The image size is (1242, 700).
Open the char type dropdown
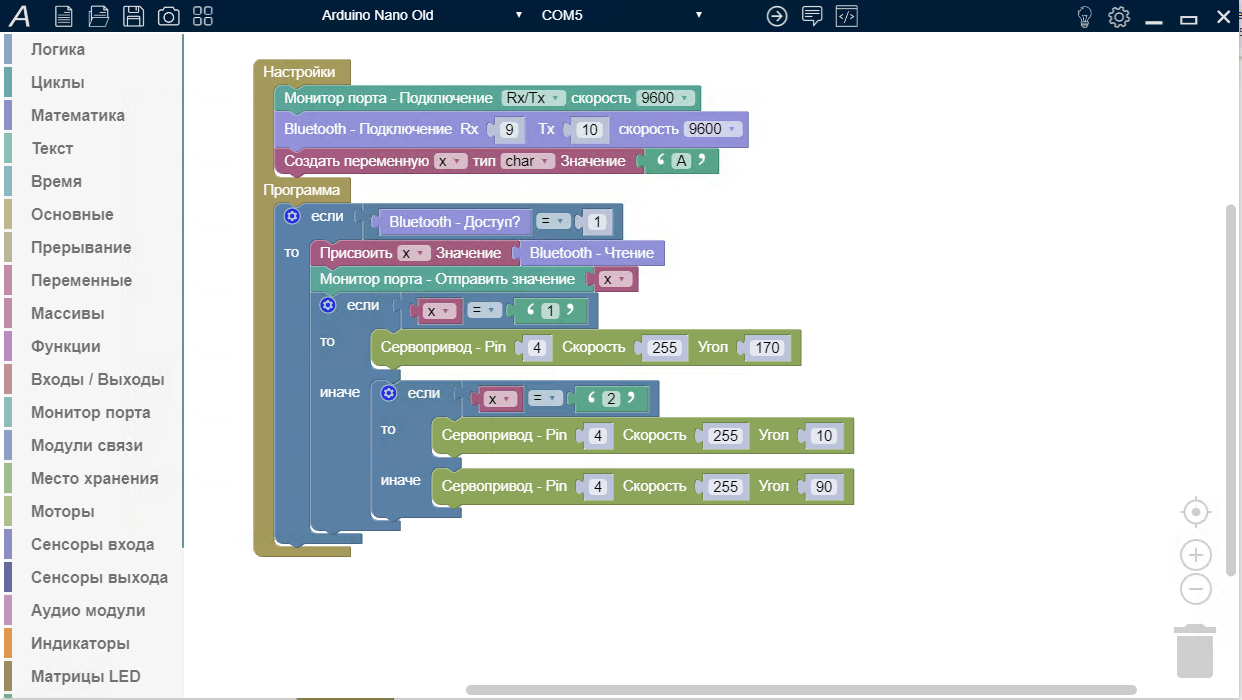[528, 161]
